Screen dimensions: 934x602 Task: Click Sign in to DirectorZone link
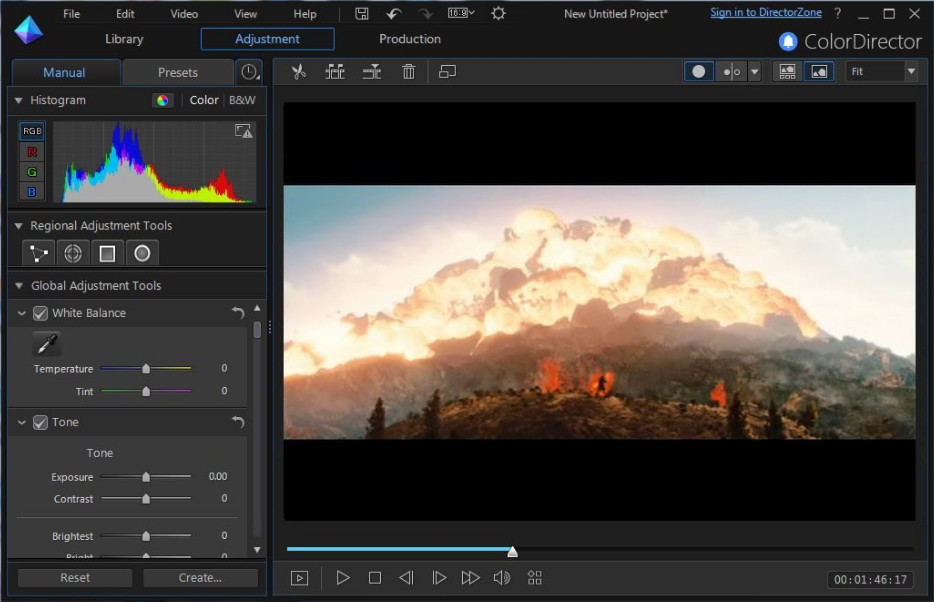tap(765, 13)
